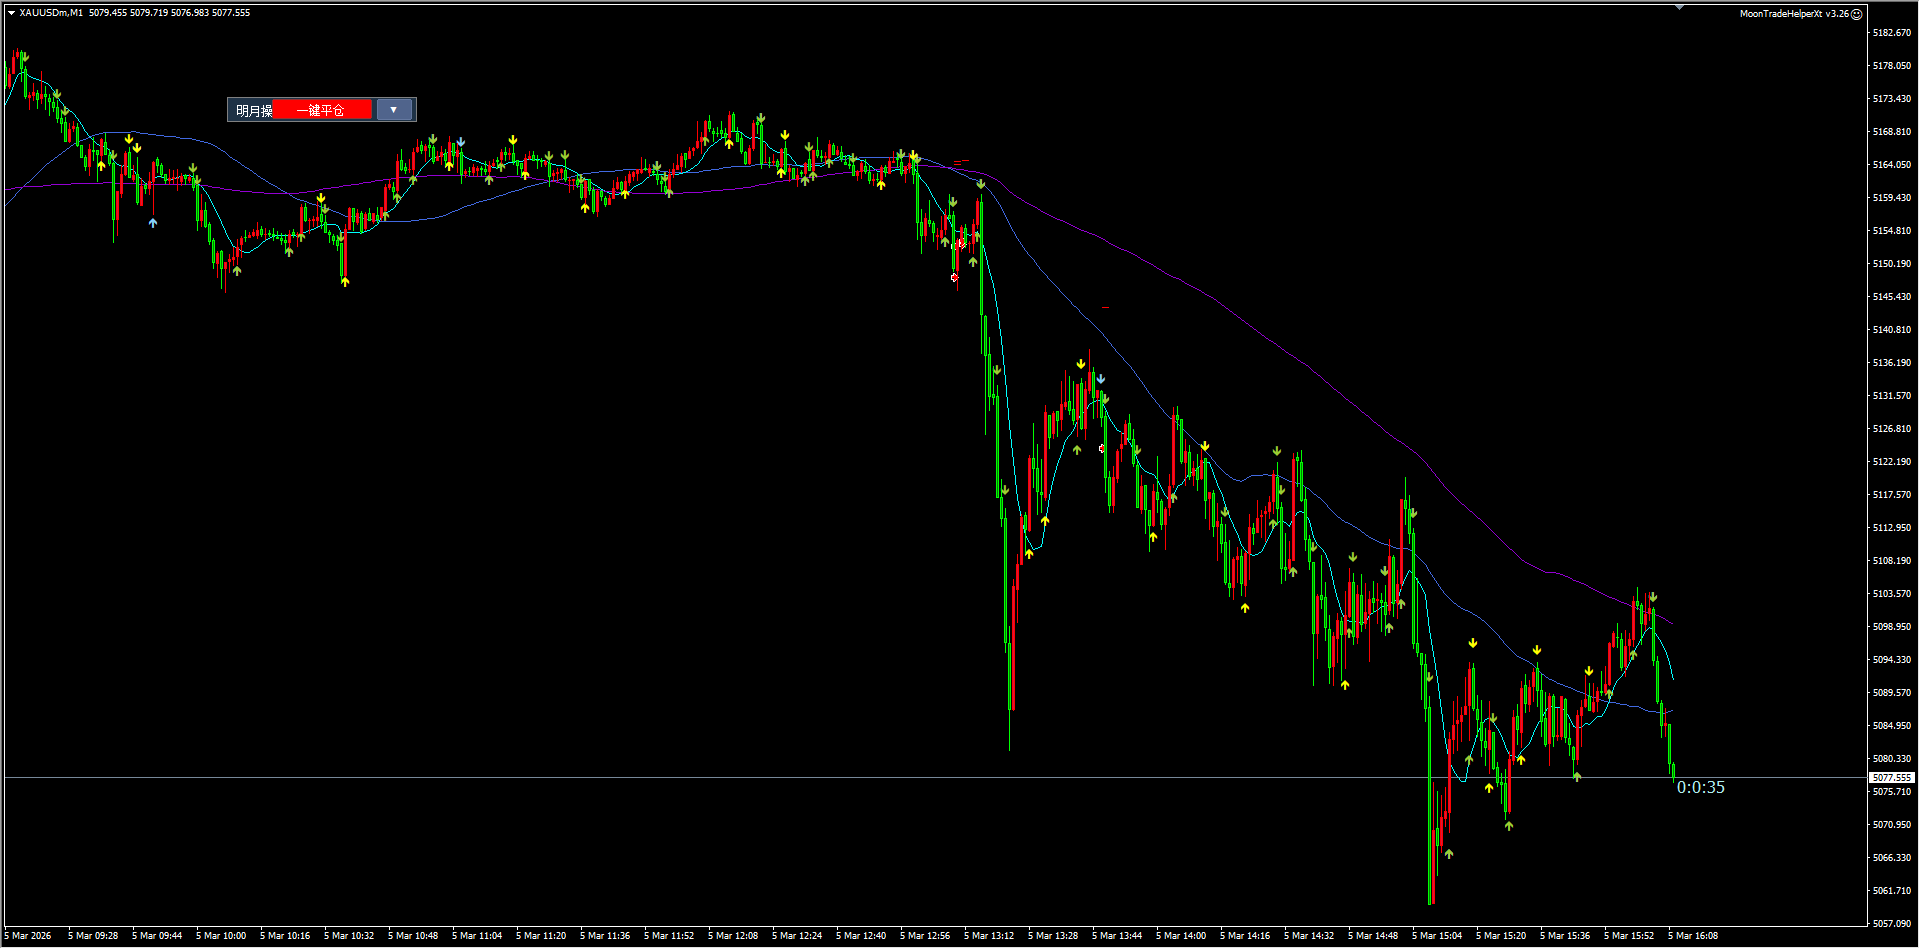Click the 5 Mar 10:48 time label

(413, 936)
